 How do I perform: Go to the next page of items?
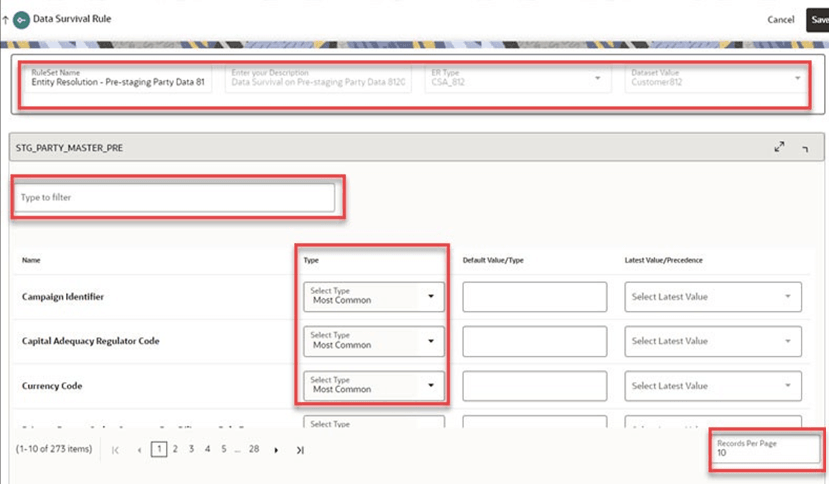pos(276,450)
